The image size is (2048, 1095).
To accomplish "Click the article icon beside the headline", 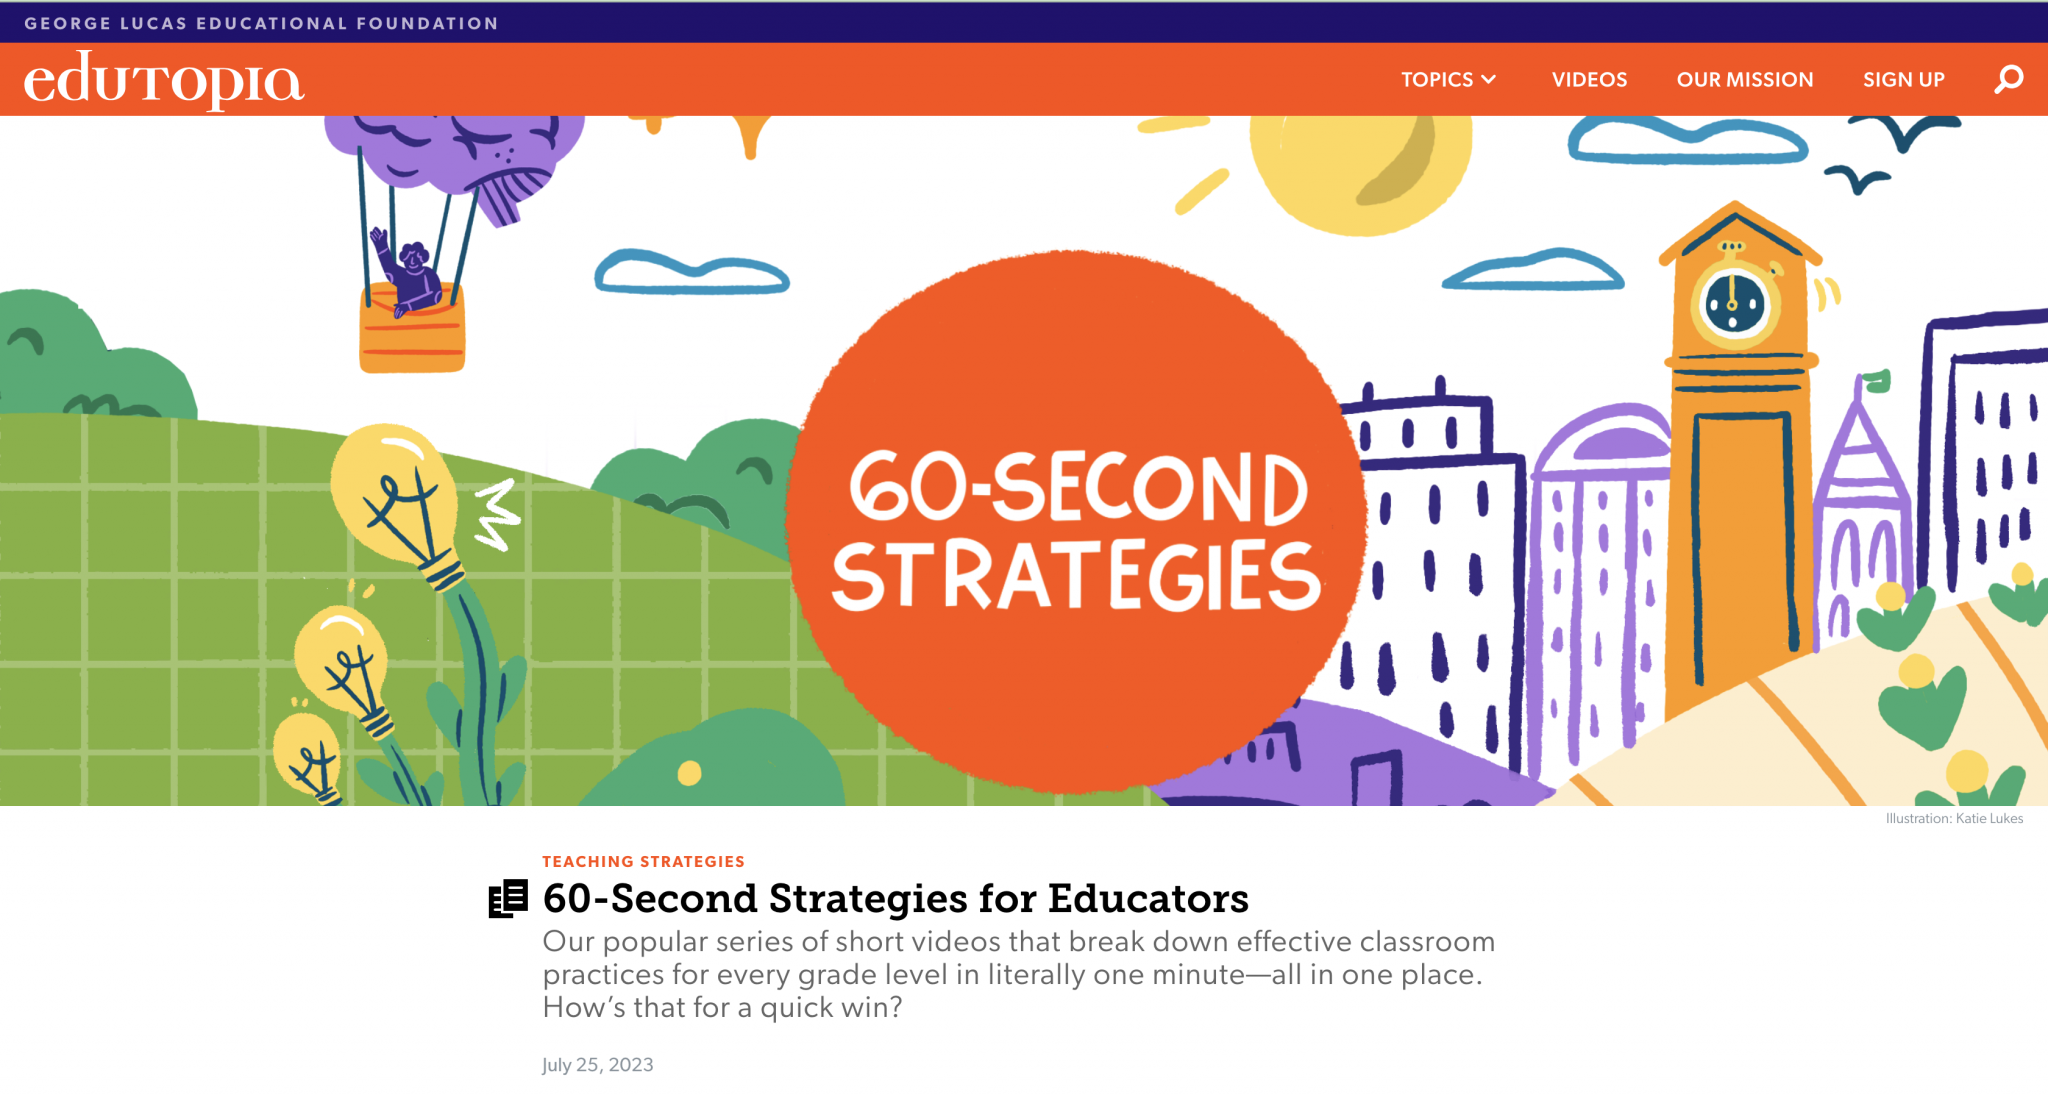I will coord(508,898).
